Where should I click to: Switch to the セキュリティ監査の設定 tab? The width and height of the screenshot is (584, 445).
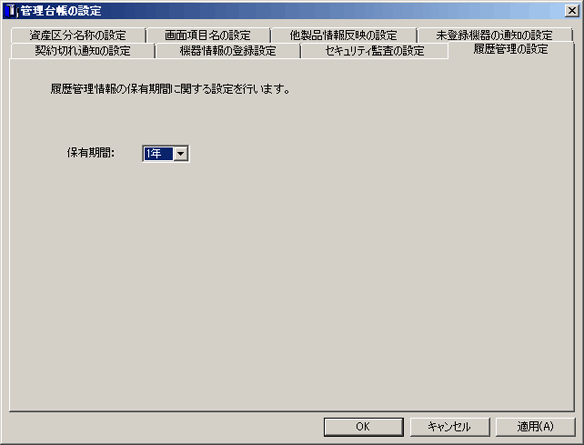point(374,51)
